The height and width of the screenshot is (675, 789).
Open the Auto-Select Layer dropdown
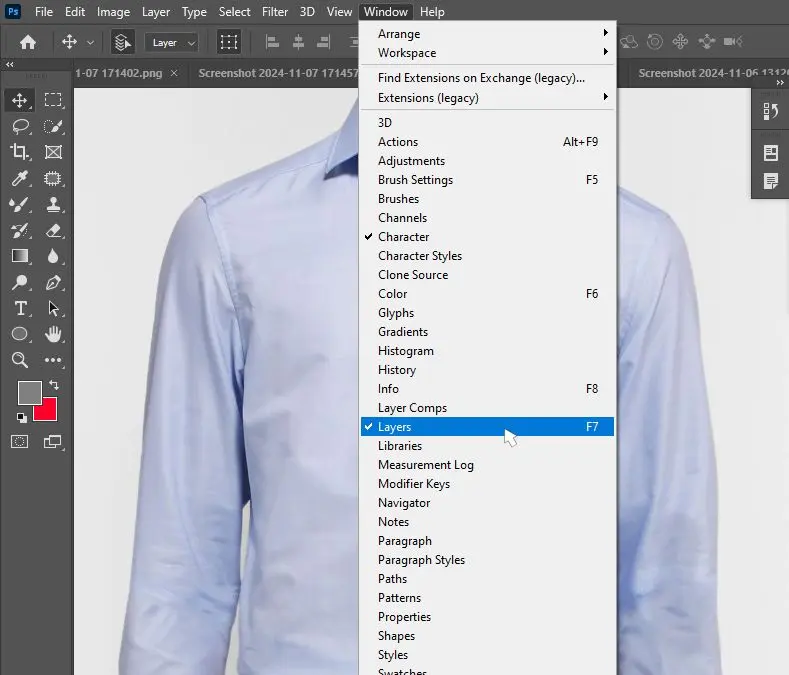pos(172,43)
